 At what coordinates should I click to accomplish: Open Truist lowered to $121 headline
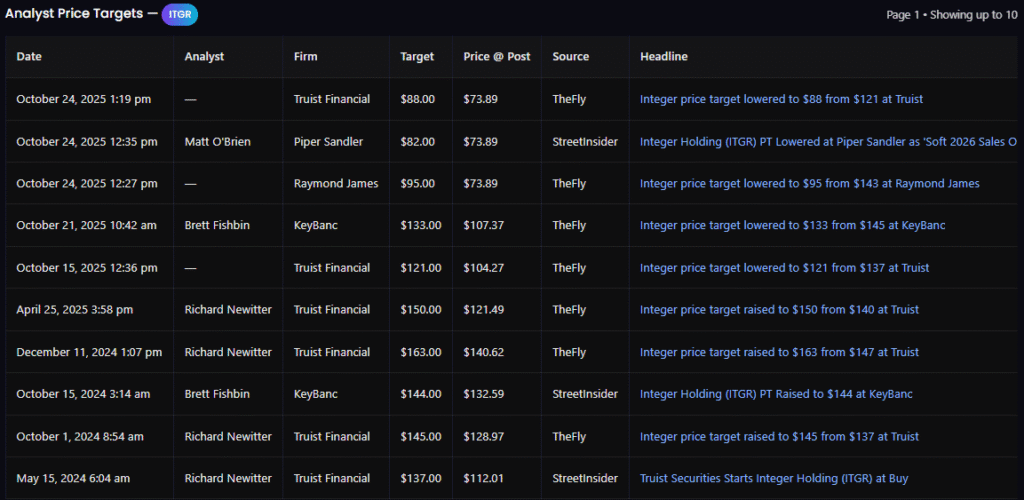(784, 268)
